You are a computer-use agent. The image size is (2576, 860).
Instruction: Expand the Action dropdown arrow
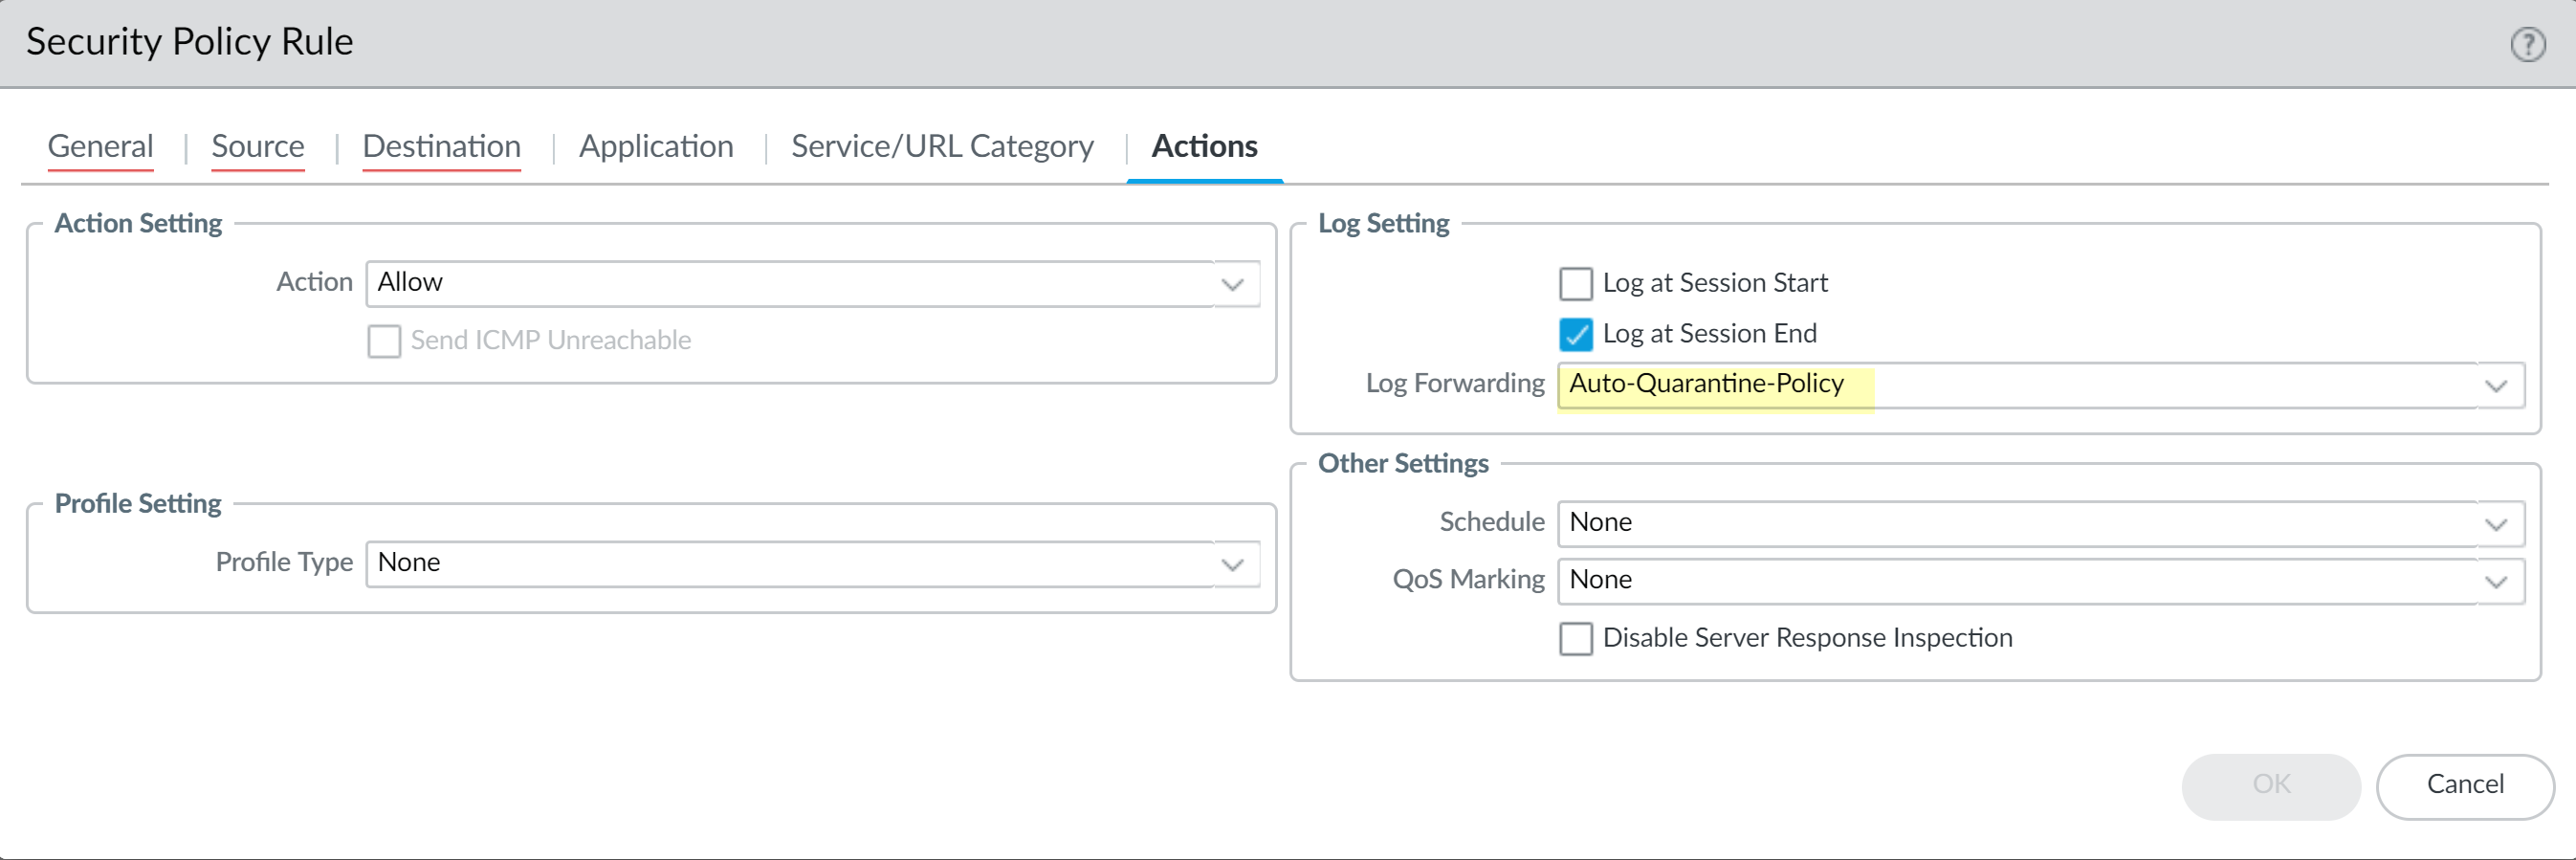pos(1233,284)
